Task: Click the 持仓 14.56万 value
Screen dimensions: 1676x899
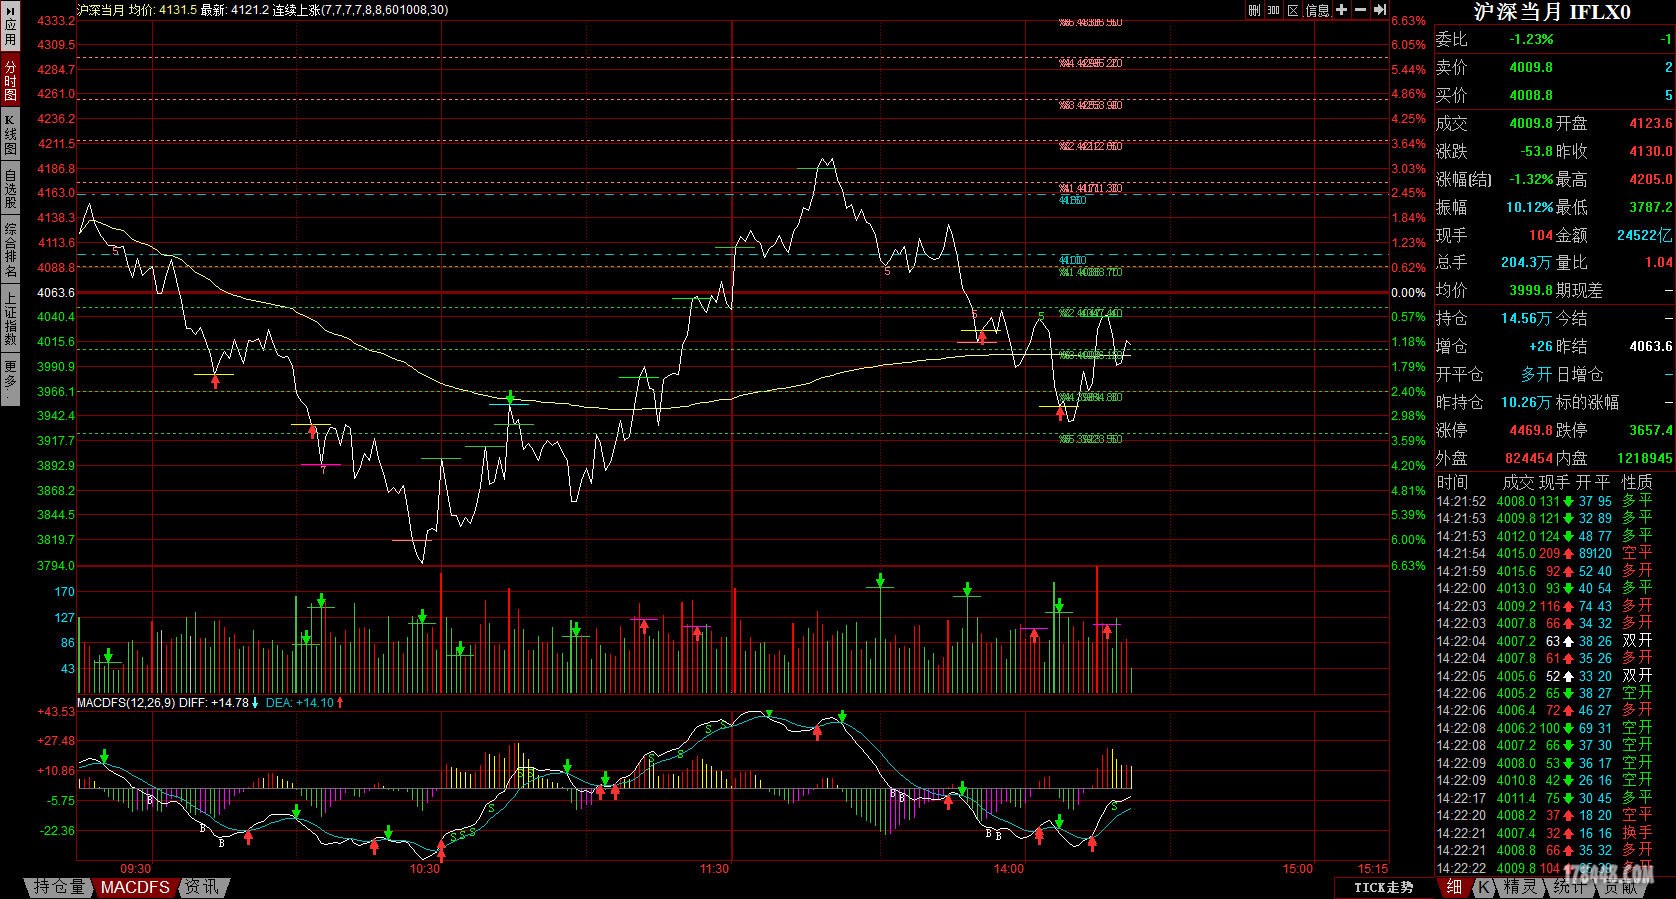Action: click(x=1526, y=318)
